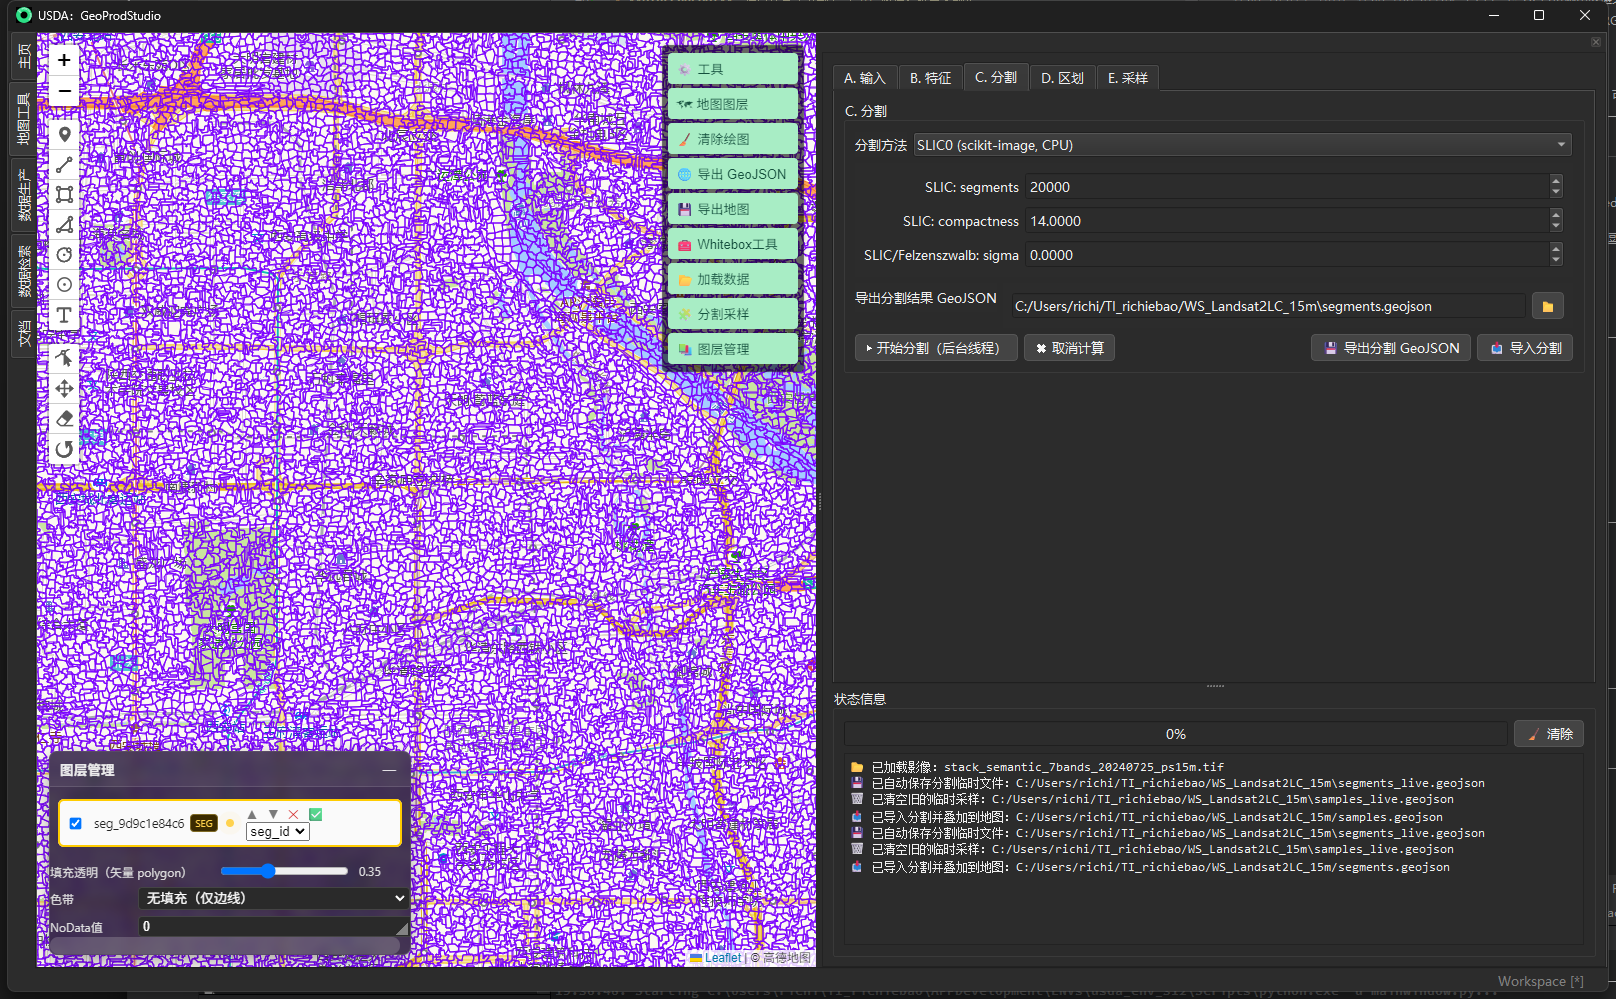Open folder browser for segments.geojson output path

click(x=1546, y=305)
